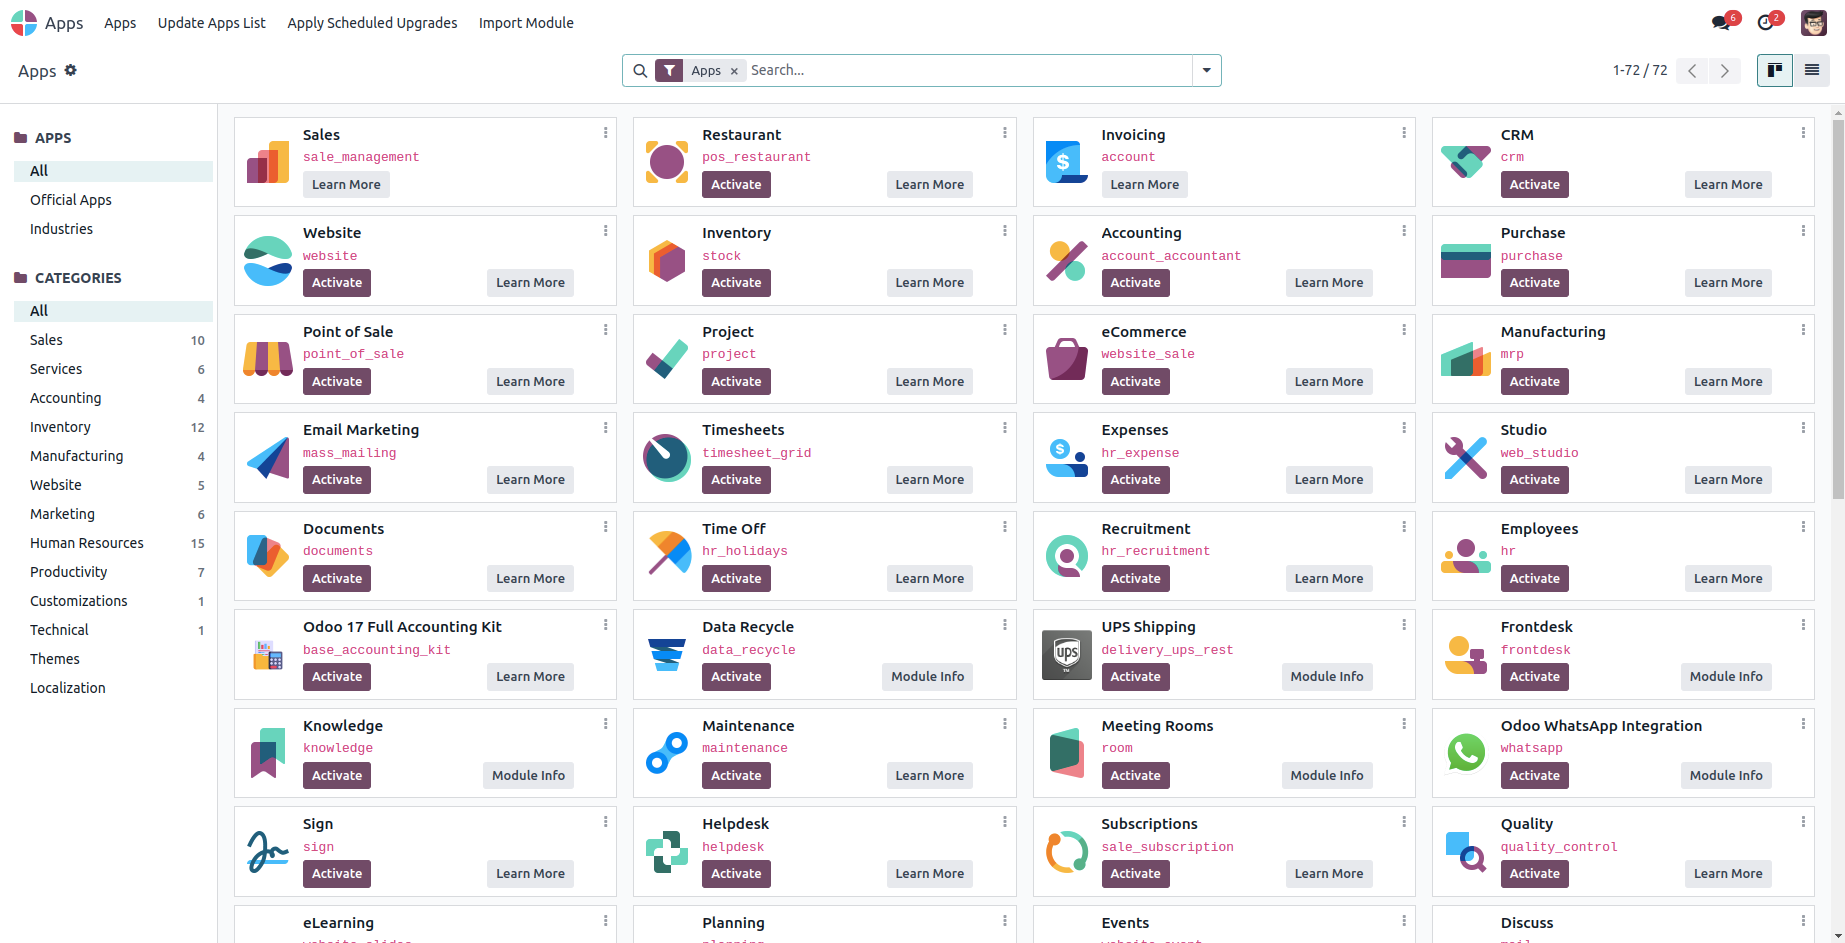This screenshot has width=1845, height=943.
Task: Activate the Inventory app
Action: coord(736,283)
